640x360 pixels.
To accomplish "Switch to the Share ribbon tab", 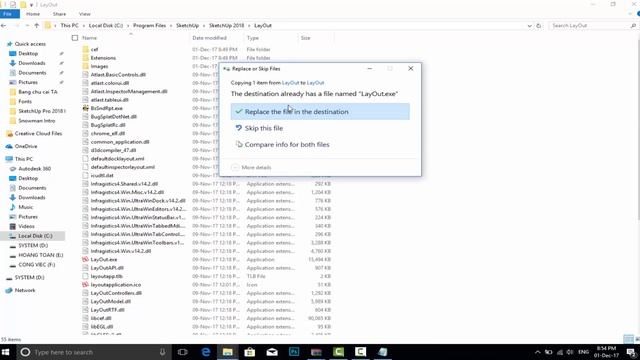I will pos(59,14).
